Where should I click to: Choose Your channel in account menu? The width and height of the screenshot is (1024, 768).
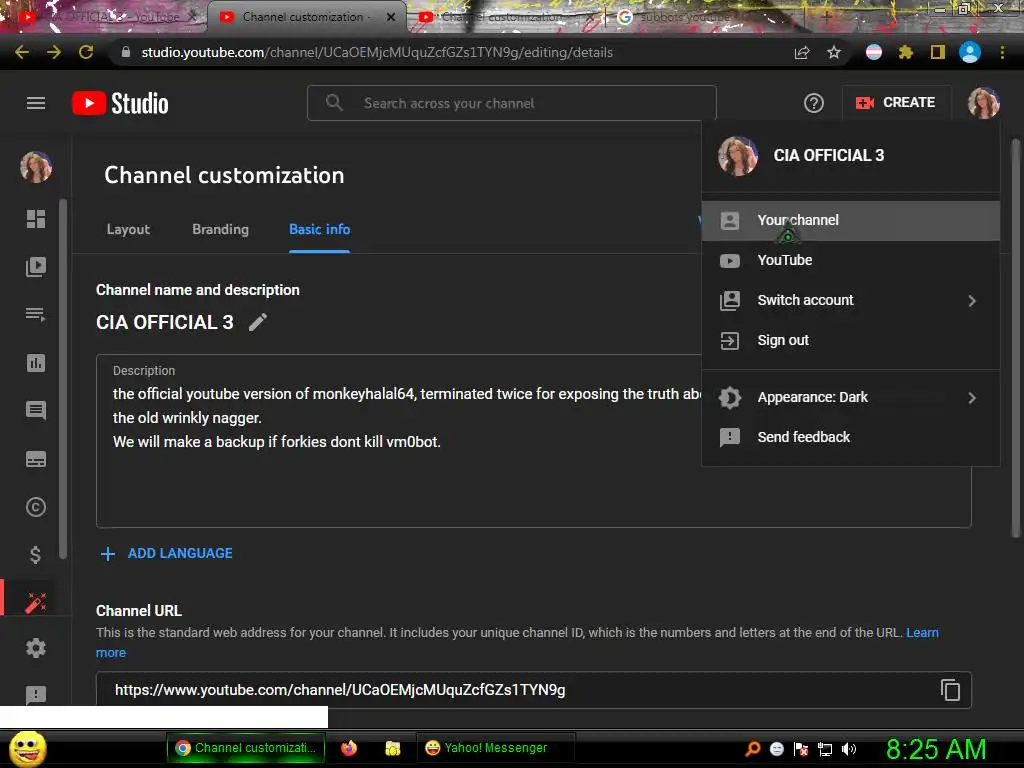pos(850,220)
